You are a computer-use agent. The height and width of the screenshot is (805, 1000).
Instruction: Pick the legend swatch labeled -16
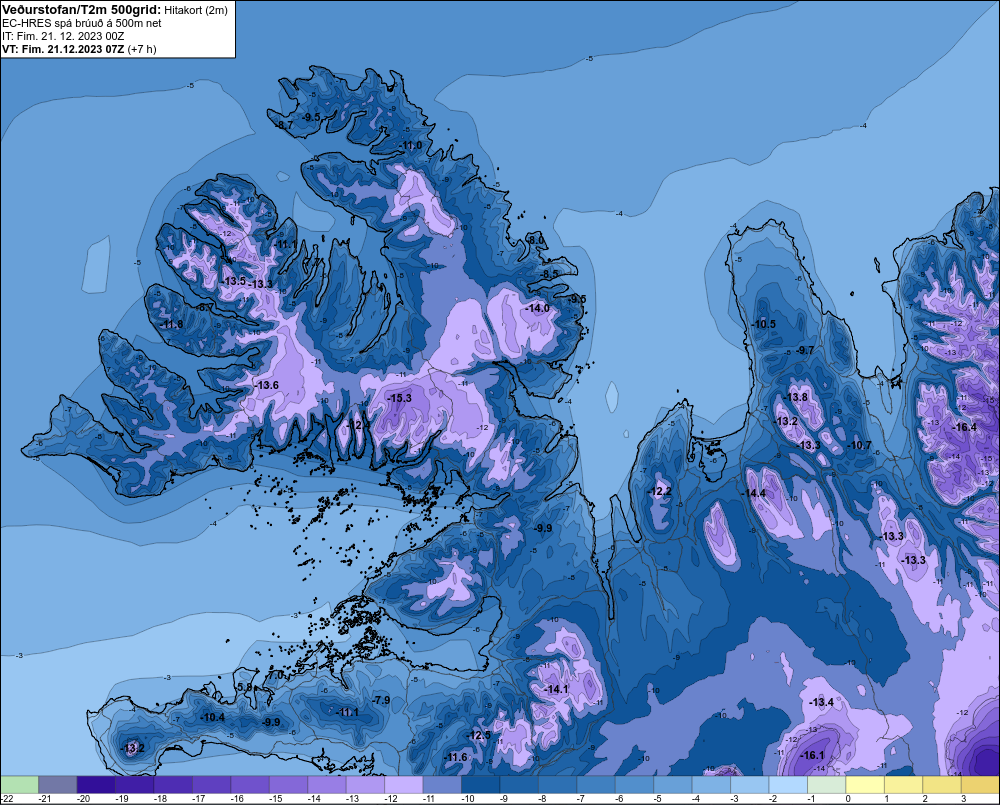[250, 784]
